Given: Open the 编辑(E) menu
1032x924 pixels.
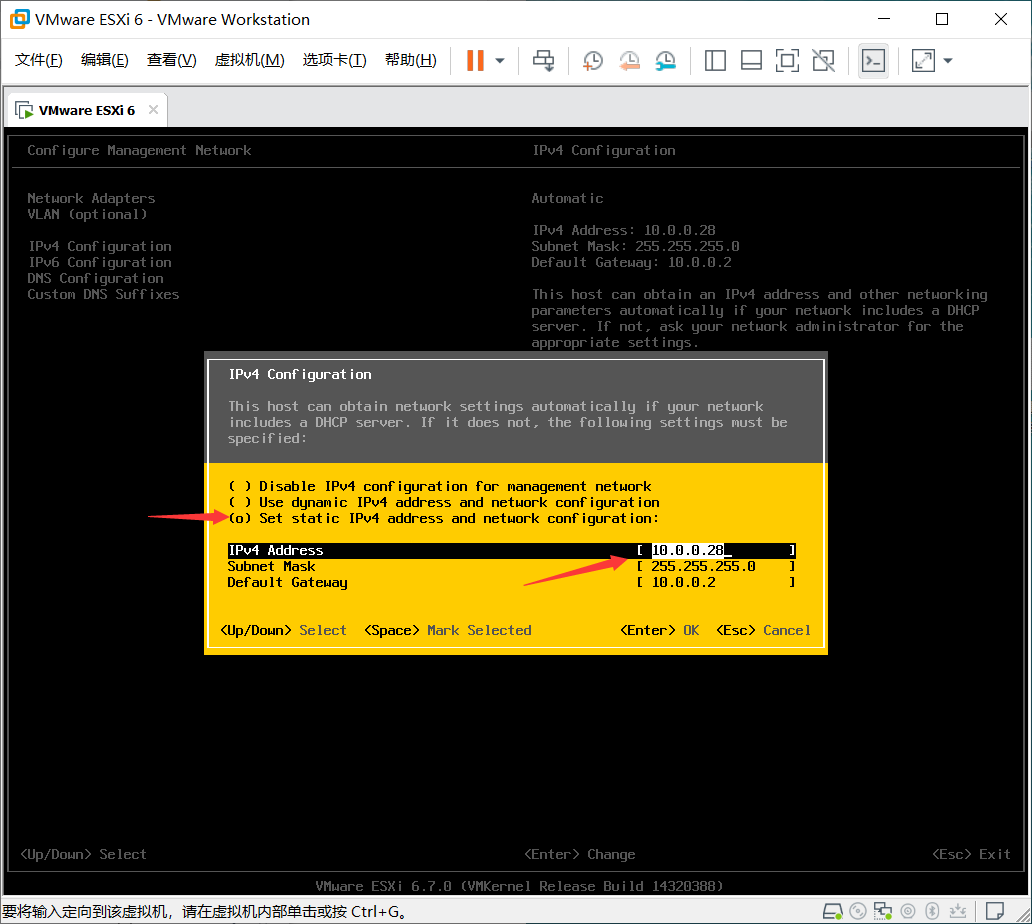Looking at the screenshot, I should pyautogui.click(x=105, y=60).
